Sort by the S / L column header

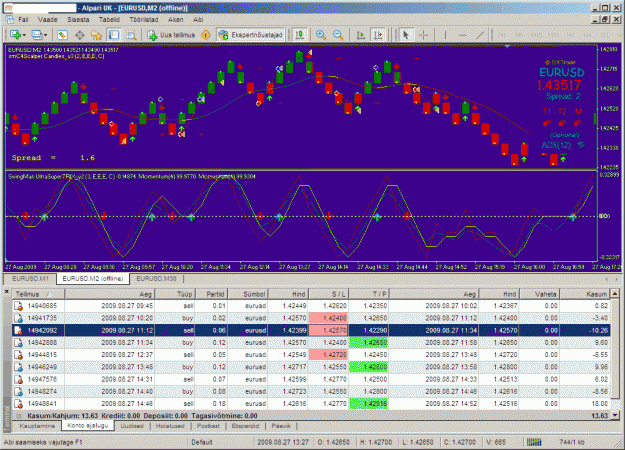tap(328, 294)
